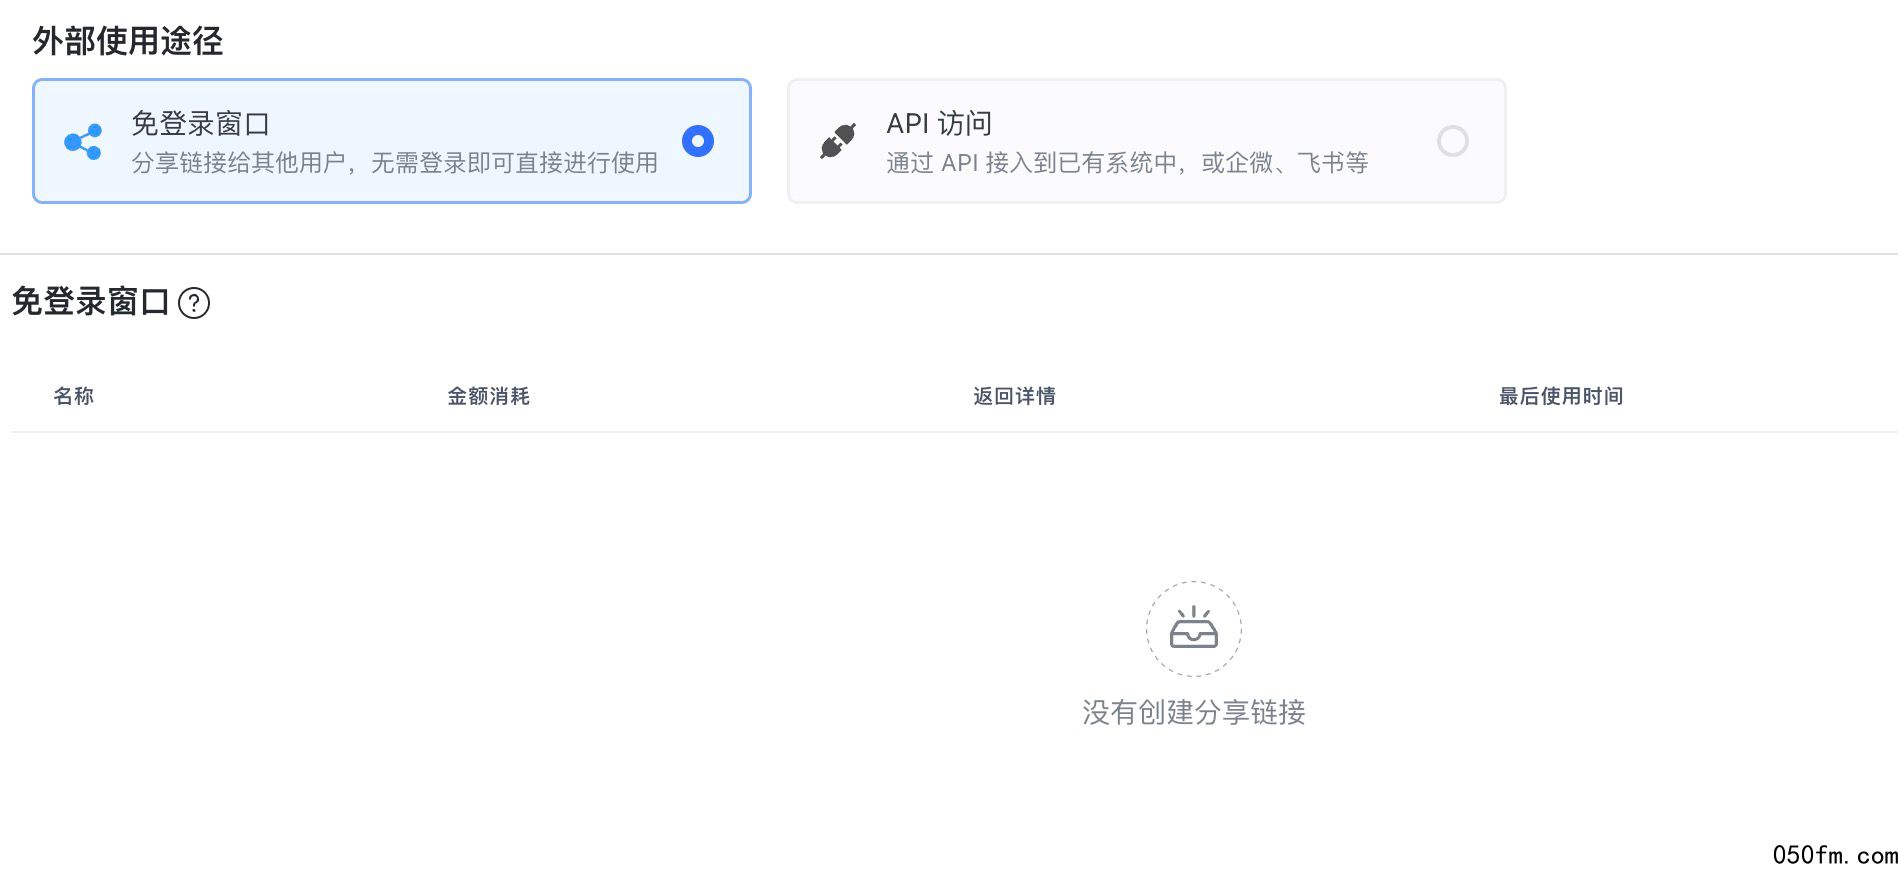Click the 通过 API 接入到已有系统中 description
The width and height of the screenshot is (1898, 884).
[x=1127, y=163]
